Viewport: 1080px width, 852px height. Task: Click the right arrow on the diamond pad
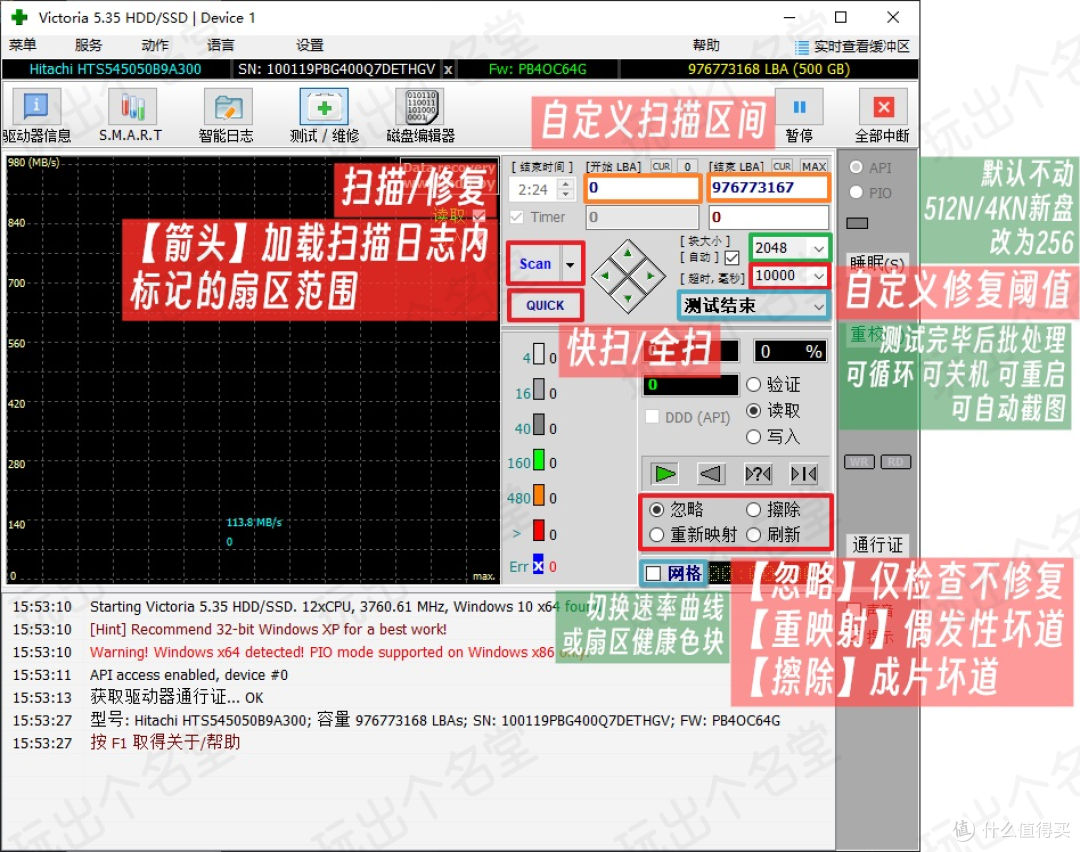point(650,276)
